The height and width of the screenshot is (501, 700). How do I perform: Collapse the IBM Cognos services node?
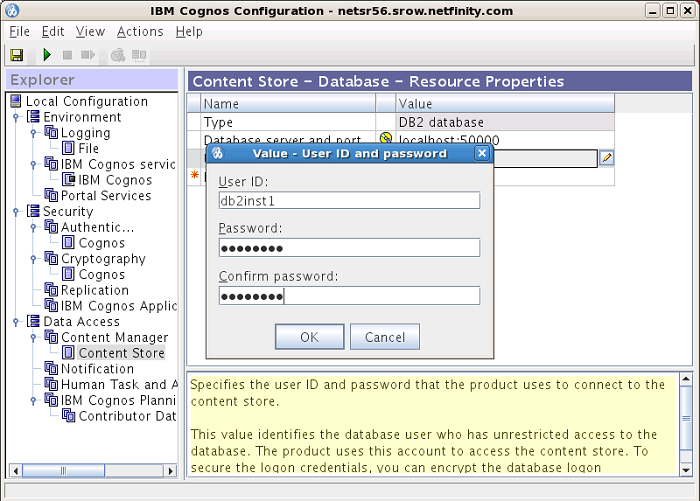click(x=33, y=164)
